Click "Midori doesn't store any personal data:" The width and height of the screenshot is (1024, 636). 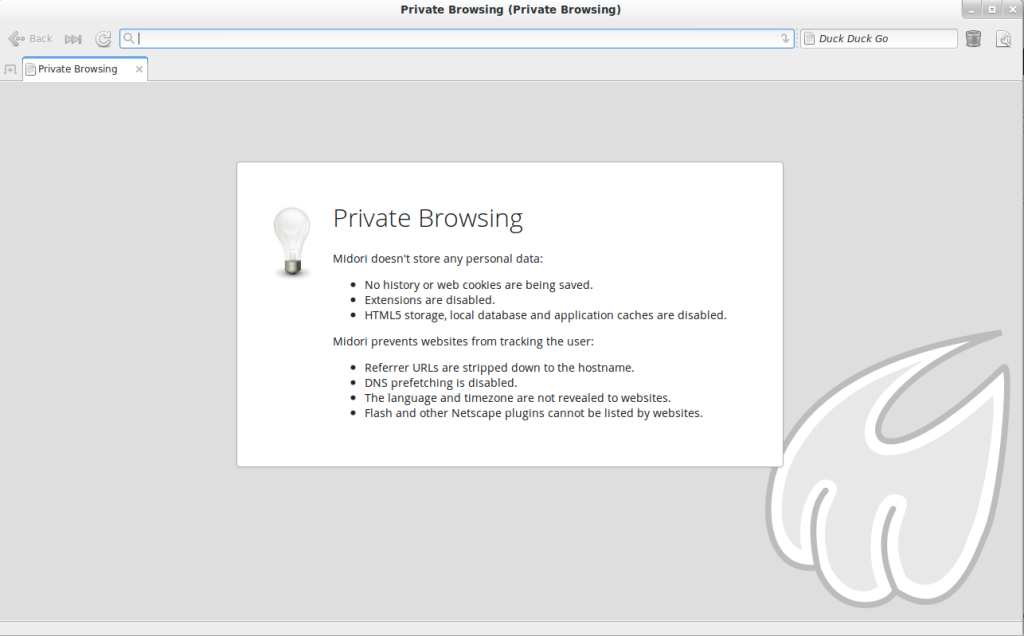(x=438, y=259)
